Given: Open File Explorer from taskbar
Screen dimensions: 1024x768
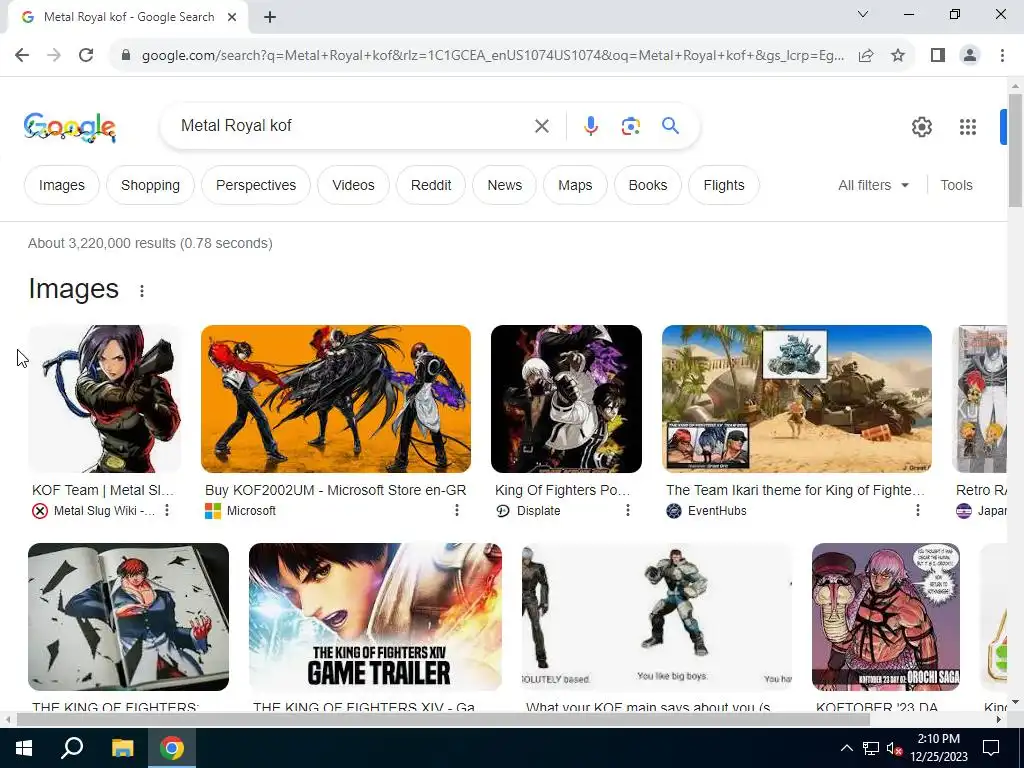Looking at the screenshot, I should (x=122, y=748).
